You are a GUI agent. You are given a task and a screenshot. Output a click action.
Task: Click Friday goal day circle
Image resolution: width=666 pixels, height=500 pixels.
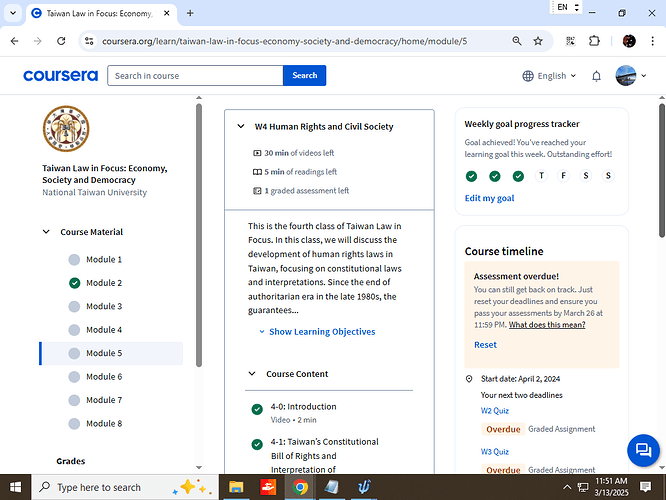coord(563,175)
